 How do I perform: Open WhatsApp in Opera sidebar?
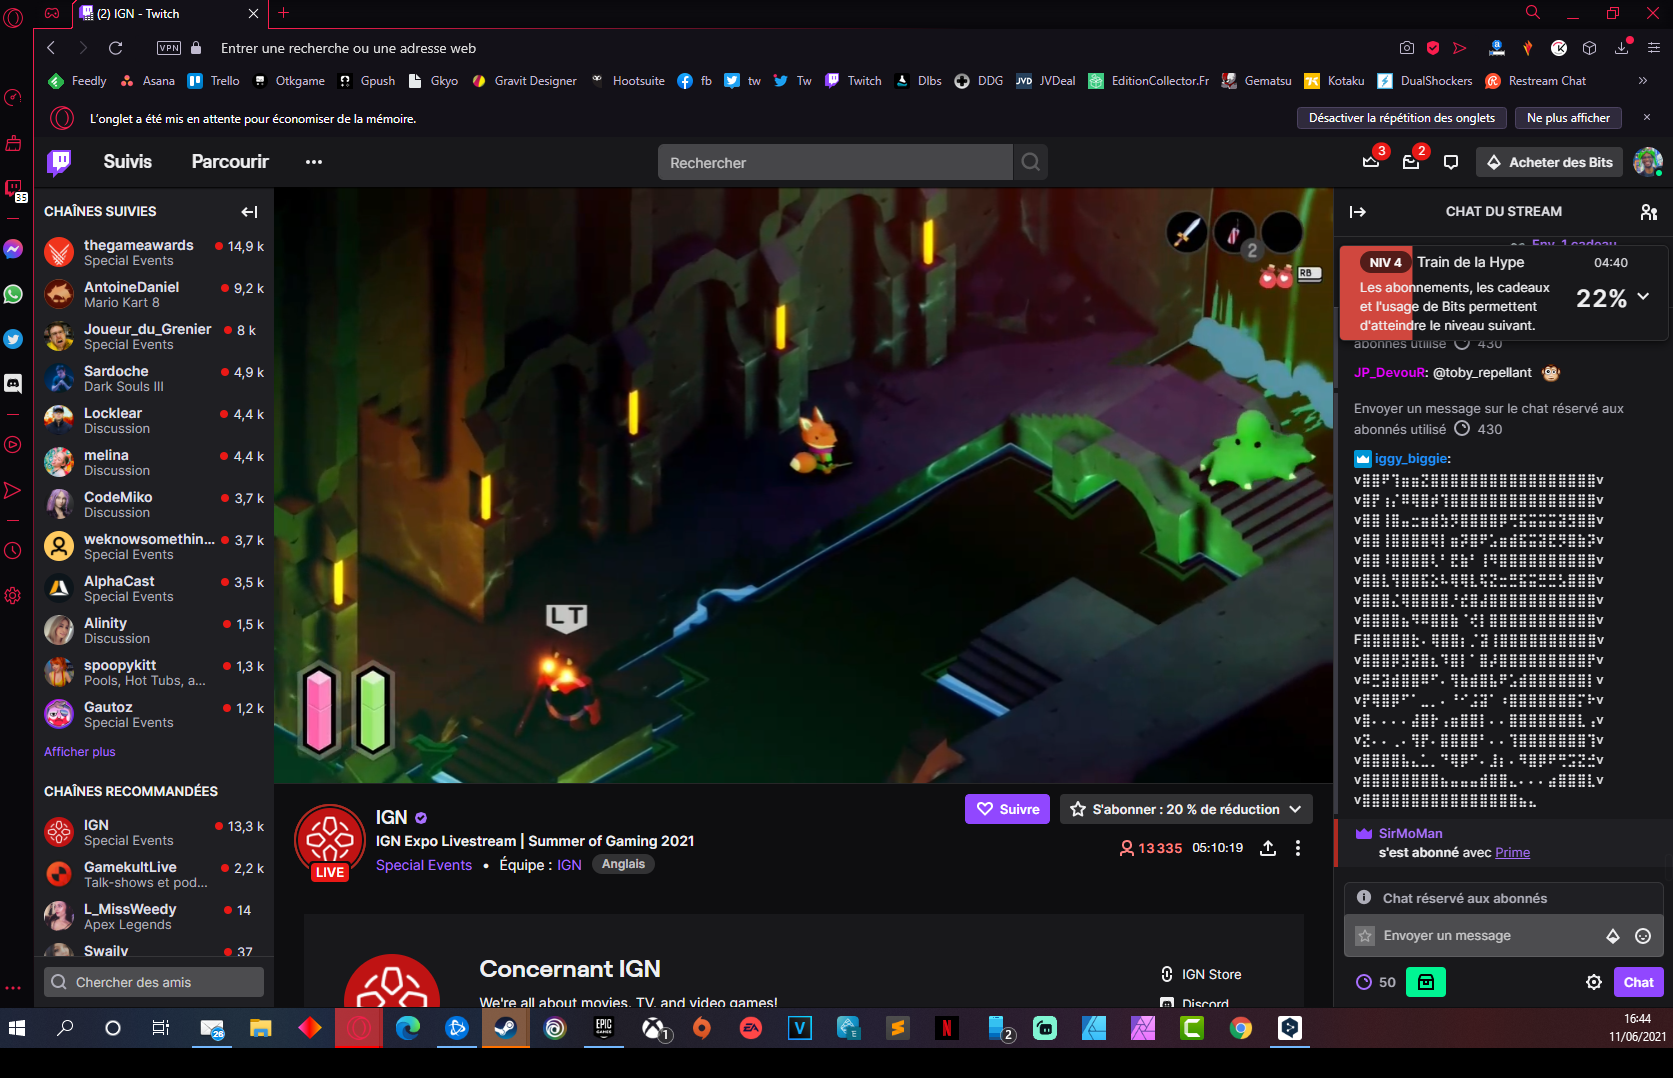coord(13,294)
